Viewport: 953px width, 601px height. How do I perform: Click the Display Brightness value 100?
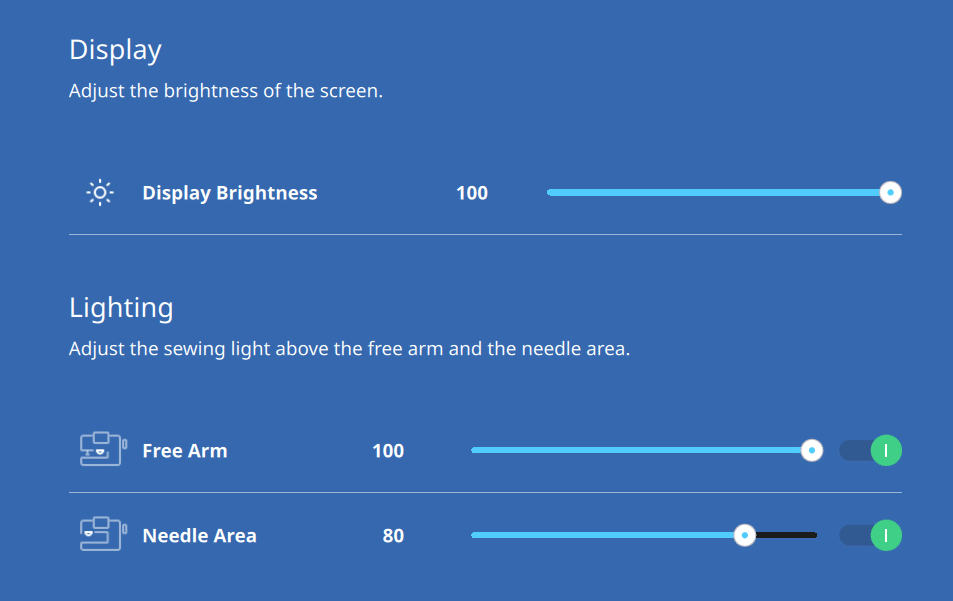pos(472,193)
